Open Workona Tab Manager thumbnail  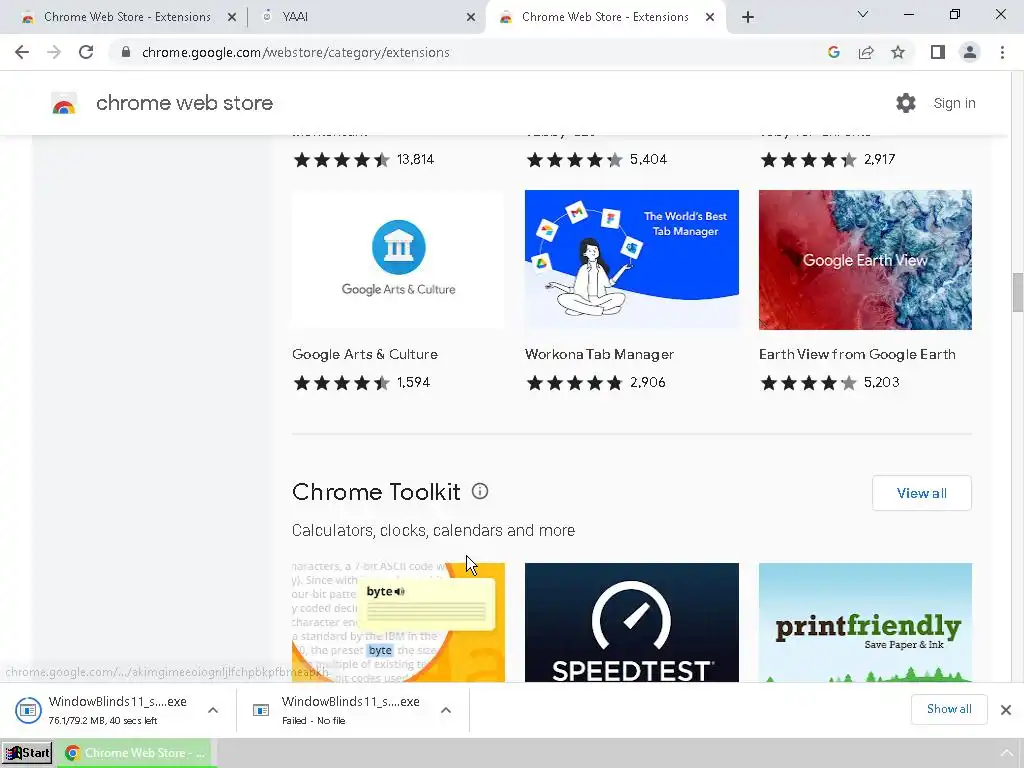[632, 260]
